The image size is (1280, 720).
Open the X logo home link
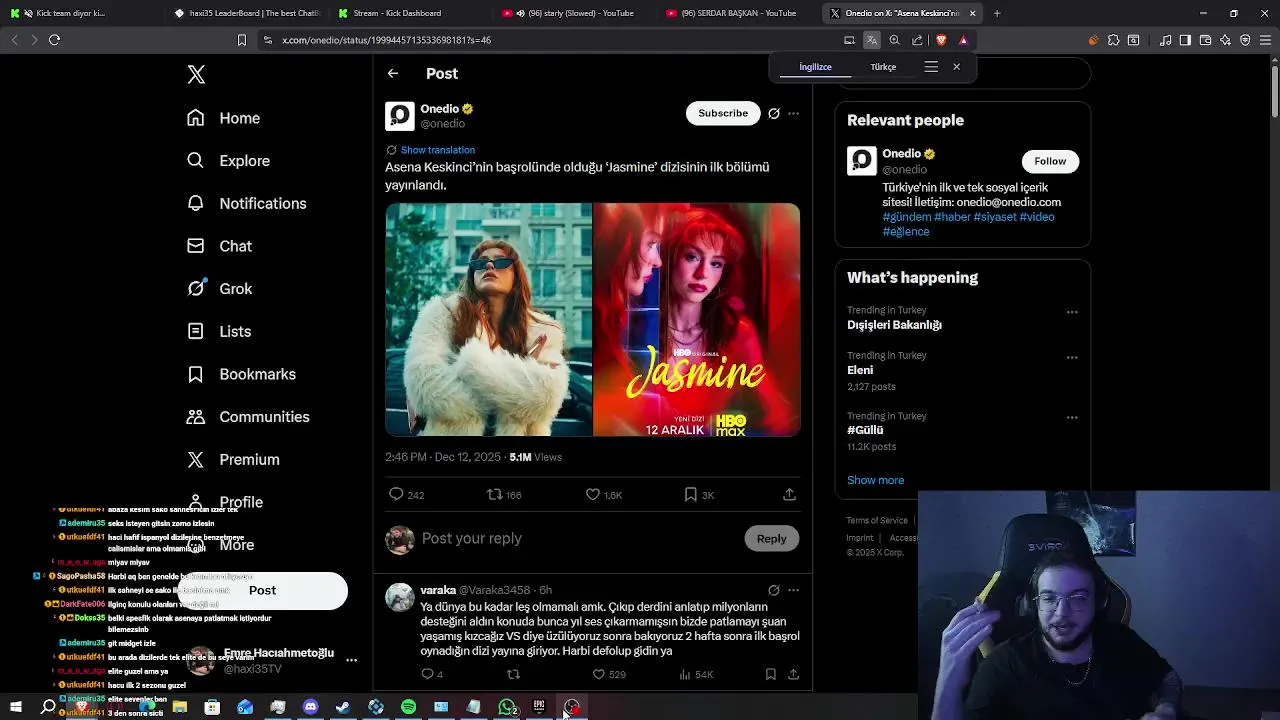197,75
